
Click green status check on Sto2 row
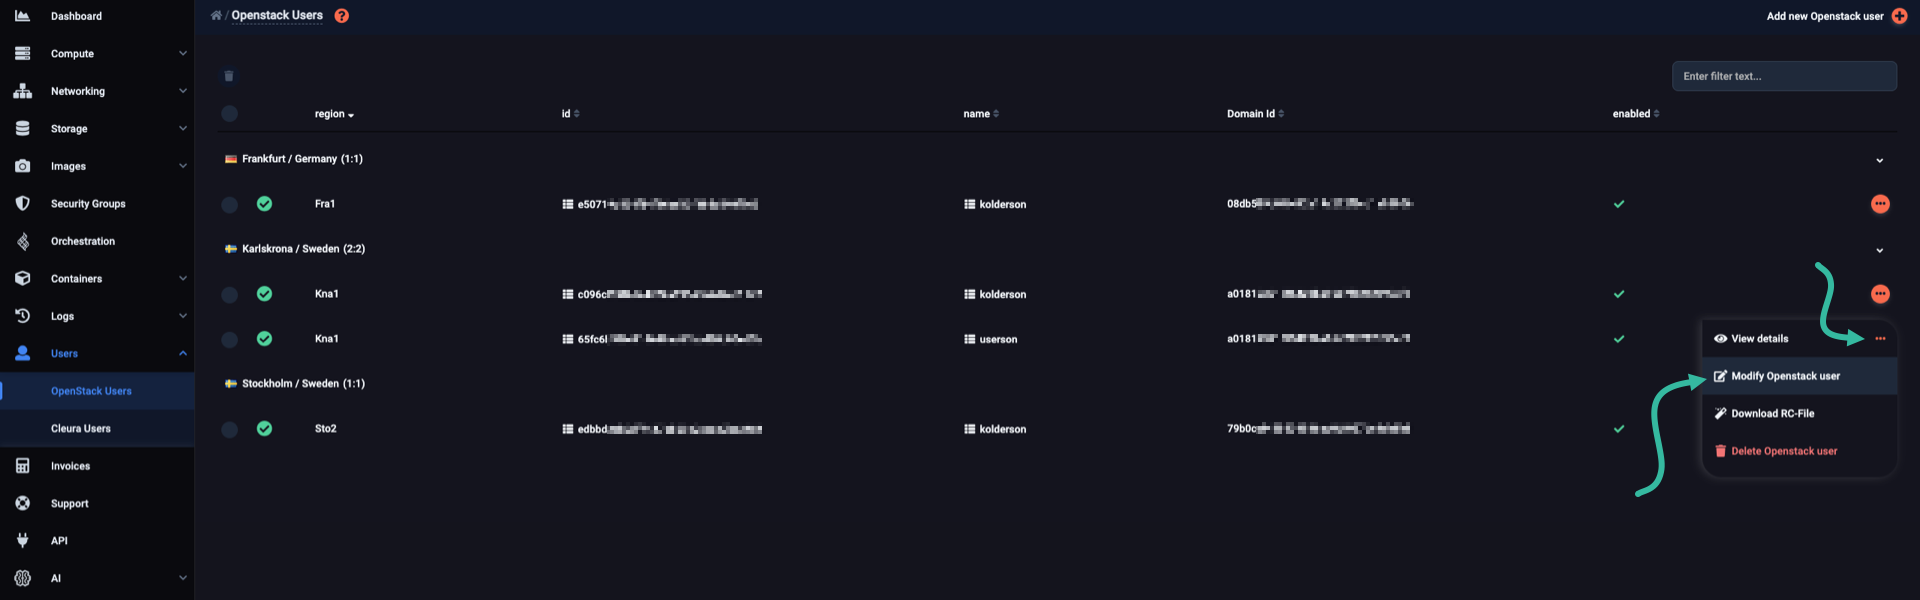pyautogui.click(x=264, y=429)
